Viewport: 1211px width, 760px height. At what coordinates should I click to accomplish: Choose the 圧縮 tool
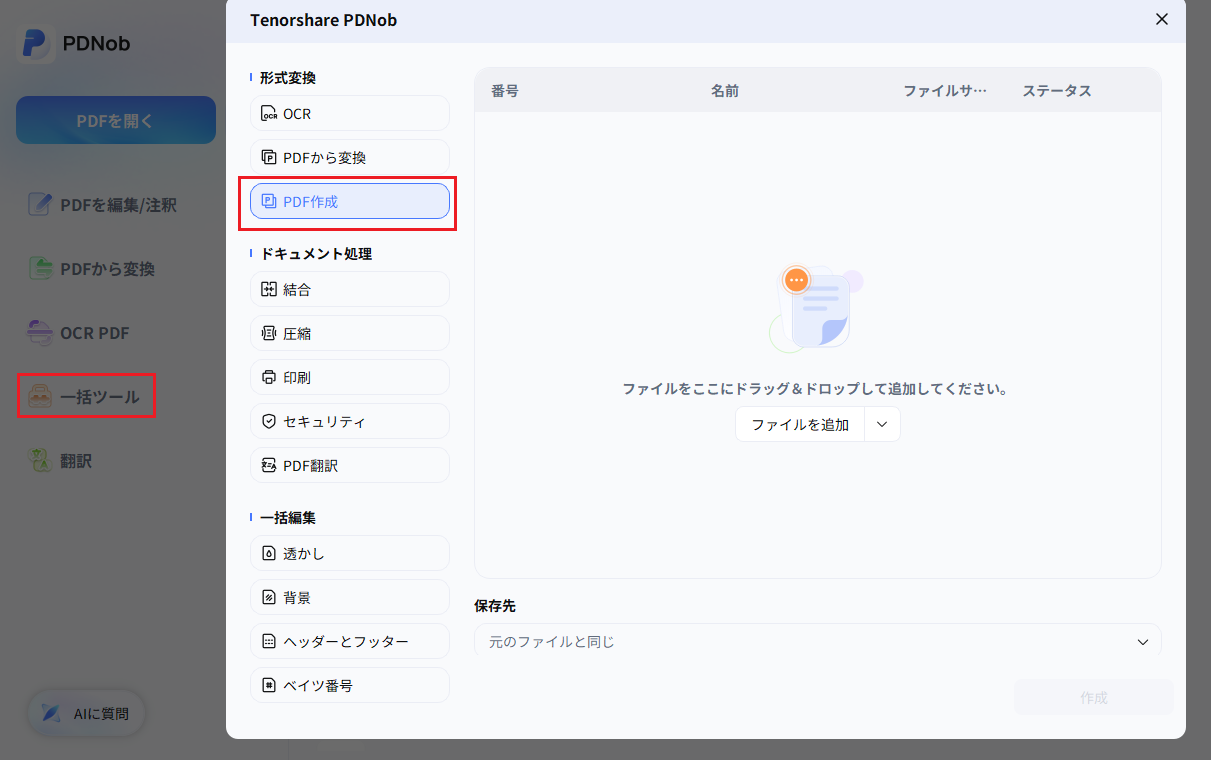click(x=350, y=334)
